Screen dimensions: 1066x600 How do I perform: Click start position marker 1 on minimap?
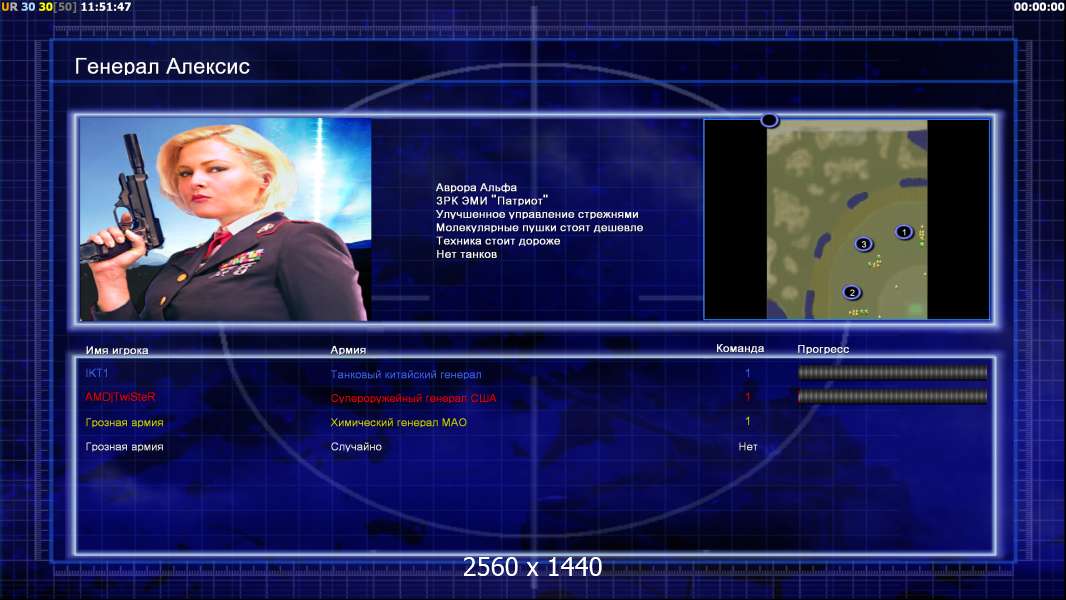coord(904,232)
